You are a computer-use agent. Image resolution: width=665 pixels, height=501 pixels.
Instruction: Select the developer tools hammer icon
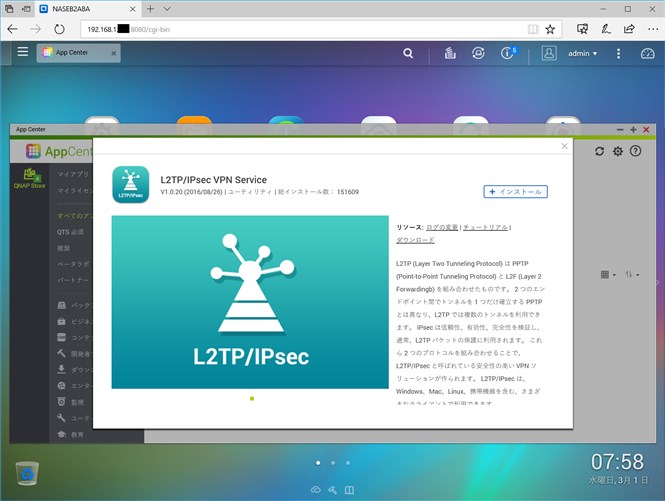62,353
